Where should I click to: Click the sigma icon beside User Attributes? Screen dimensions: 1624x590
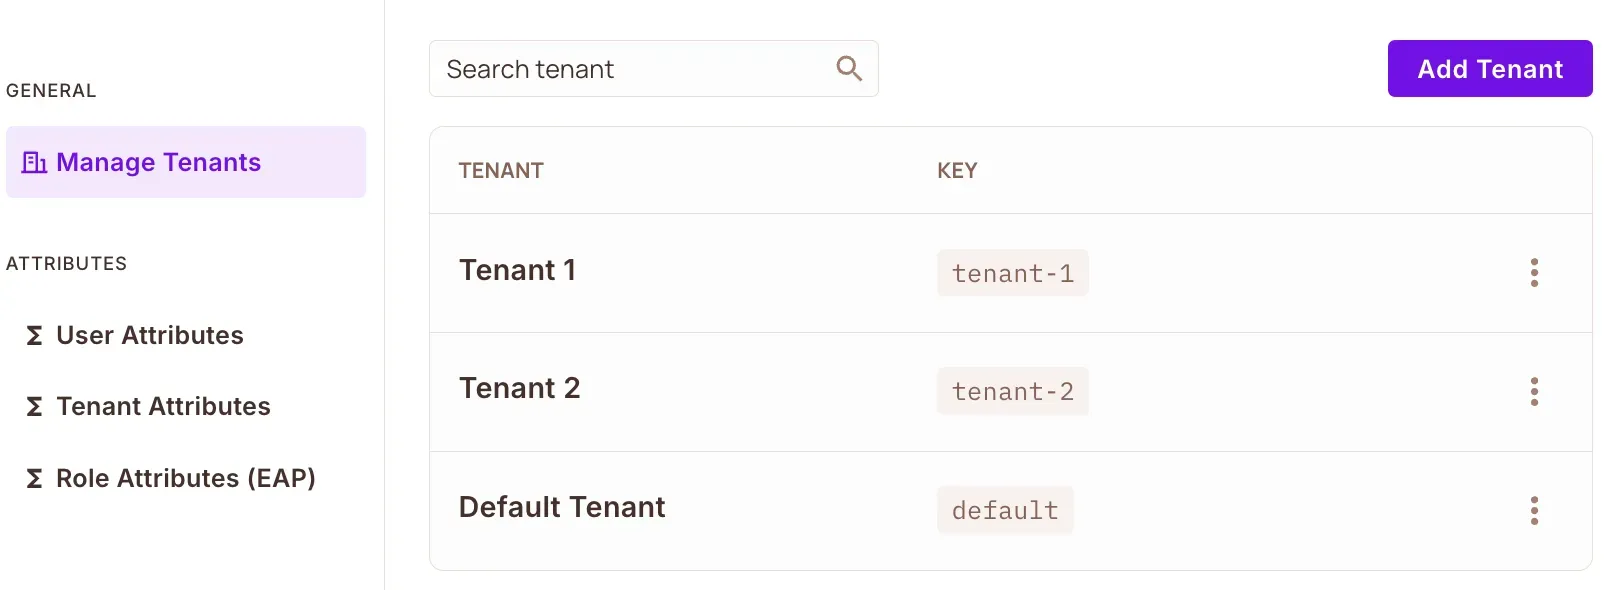34,336
